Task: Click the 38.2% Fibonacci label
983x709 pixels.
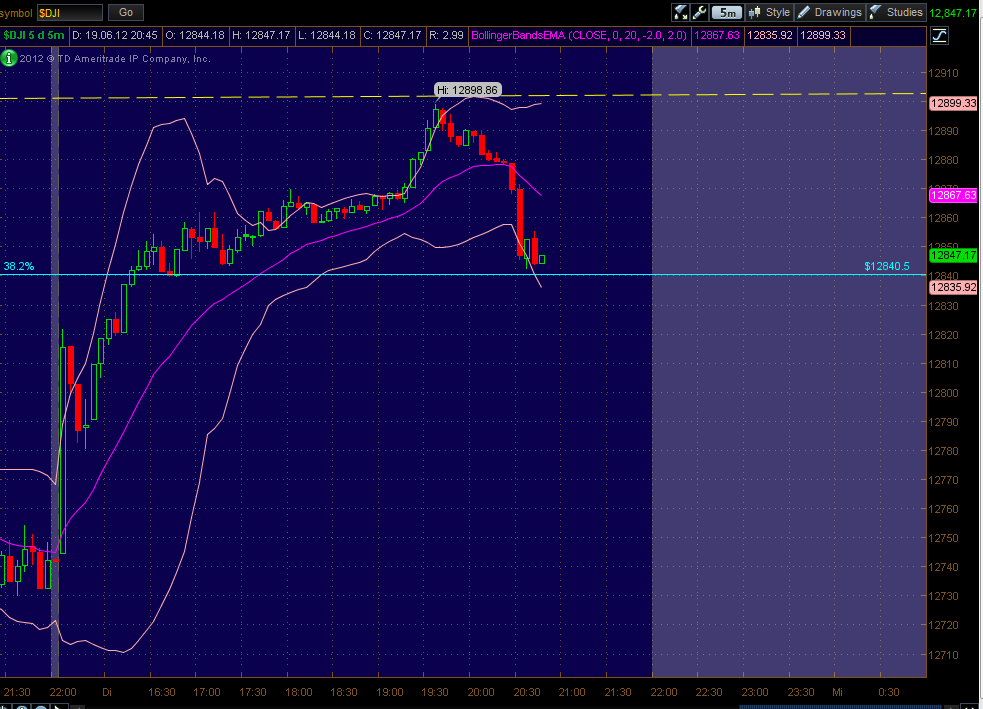Action: [x=19, y=266]
